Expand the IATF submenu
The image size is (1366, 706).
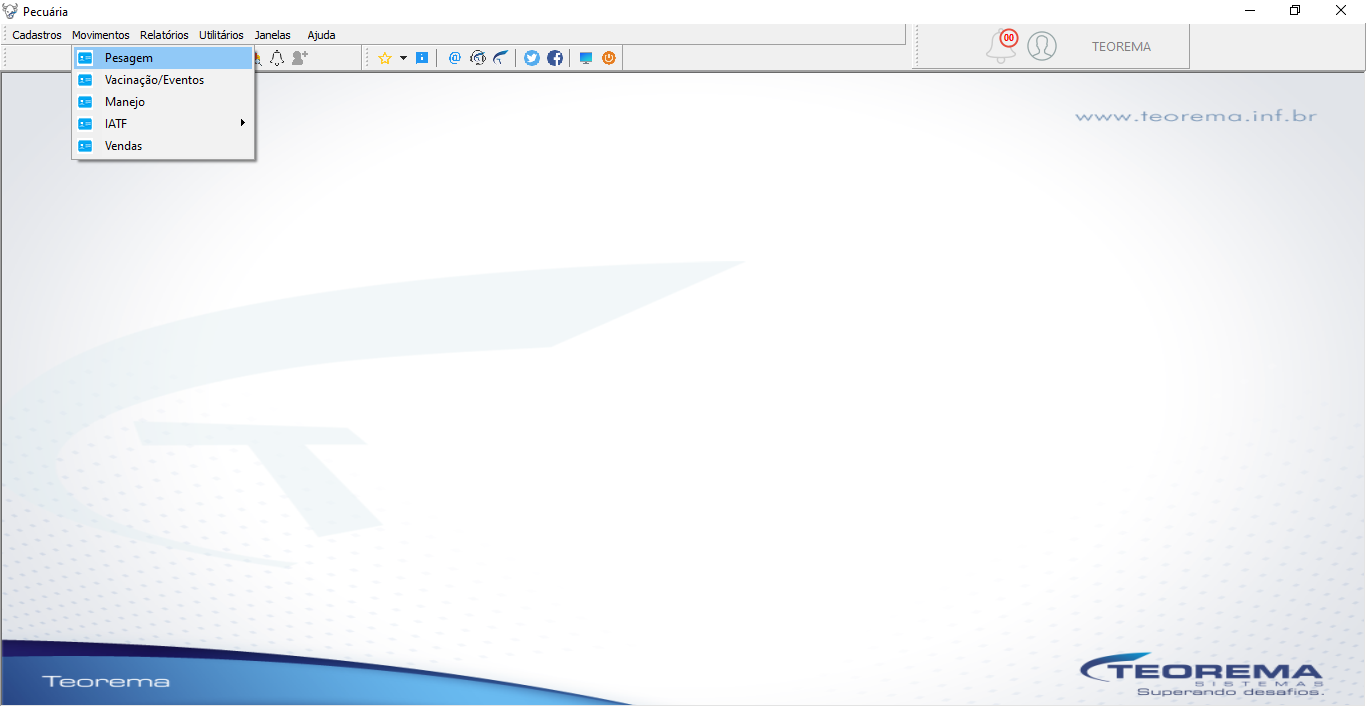coord(163,124)
